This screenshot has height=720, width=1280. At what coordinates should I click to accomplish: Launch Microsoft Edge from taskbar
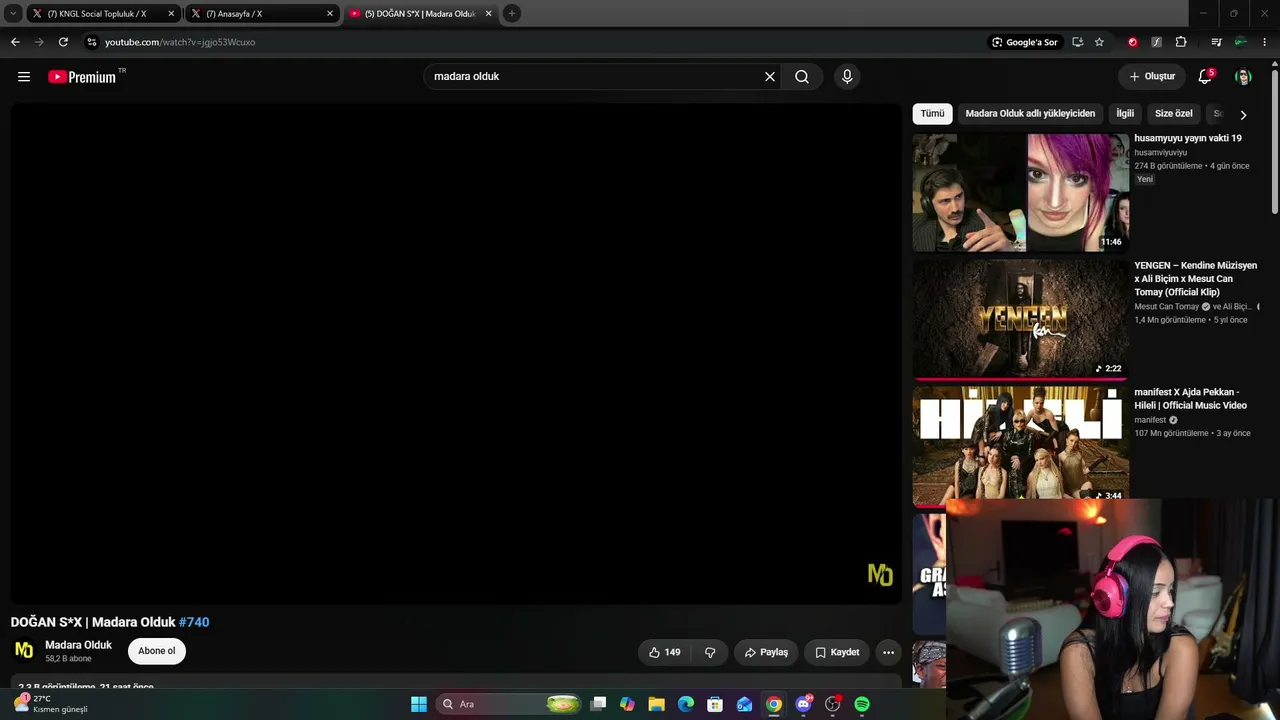click(686, 704)
